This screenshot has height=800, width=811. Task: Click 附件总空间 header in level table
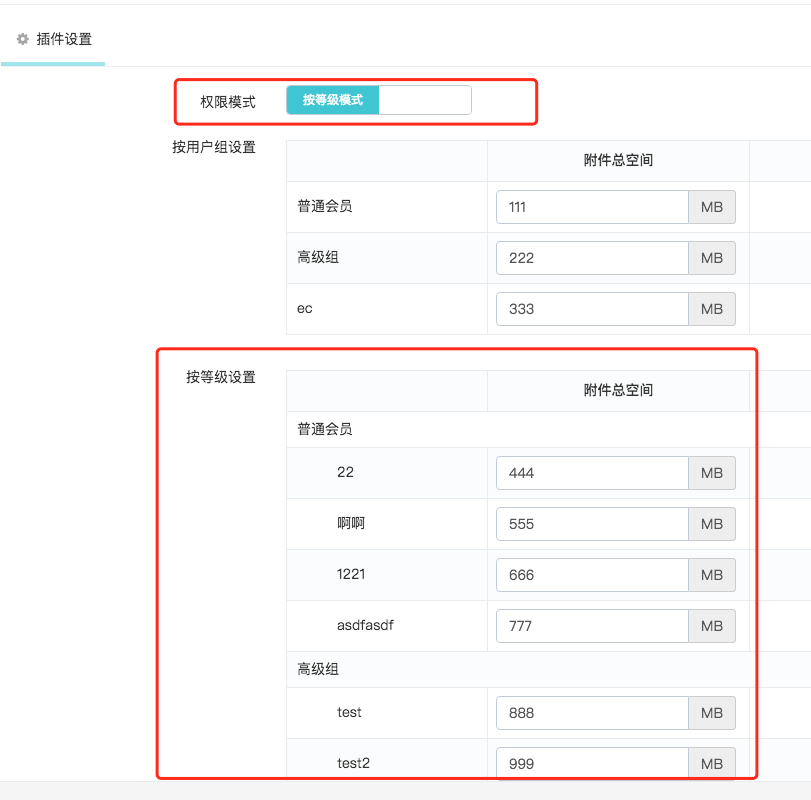tap(618, 390)
